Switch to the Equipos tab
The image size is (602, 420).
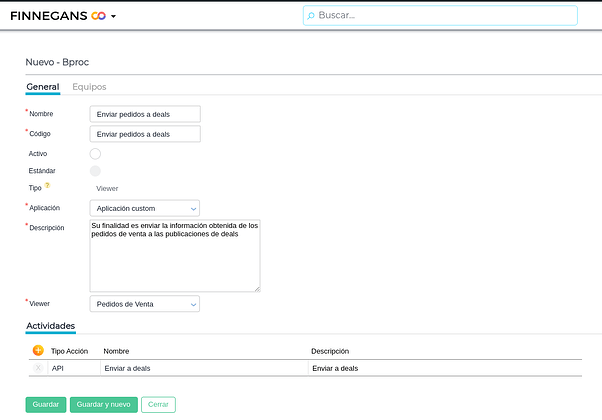click(x=89, y=87)
